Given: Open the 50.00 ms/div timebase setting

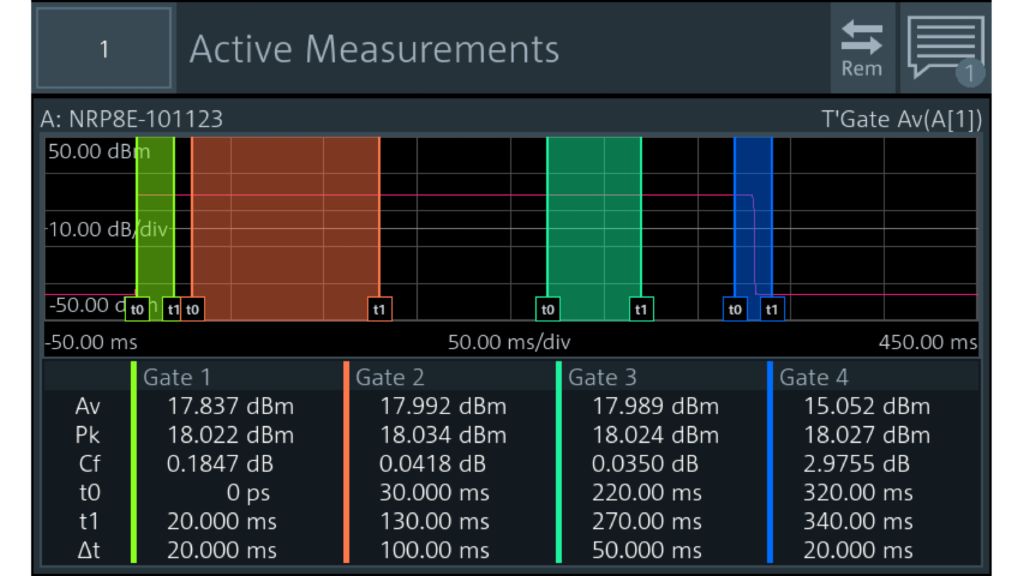Looking at the screenshot, I should tap(510, 342).
